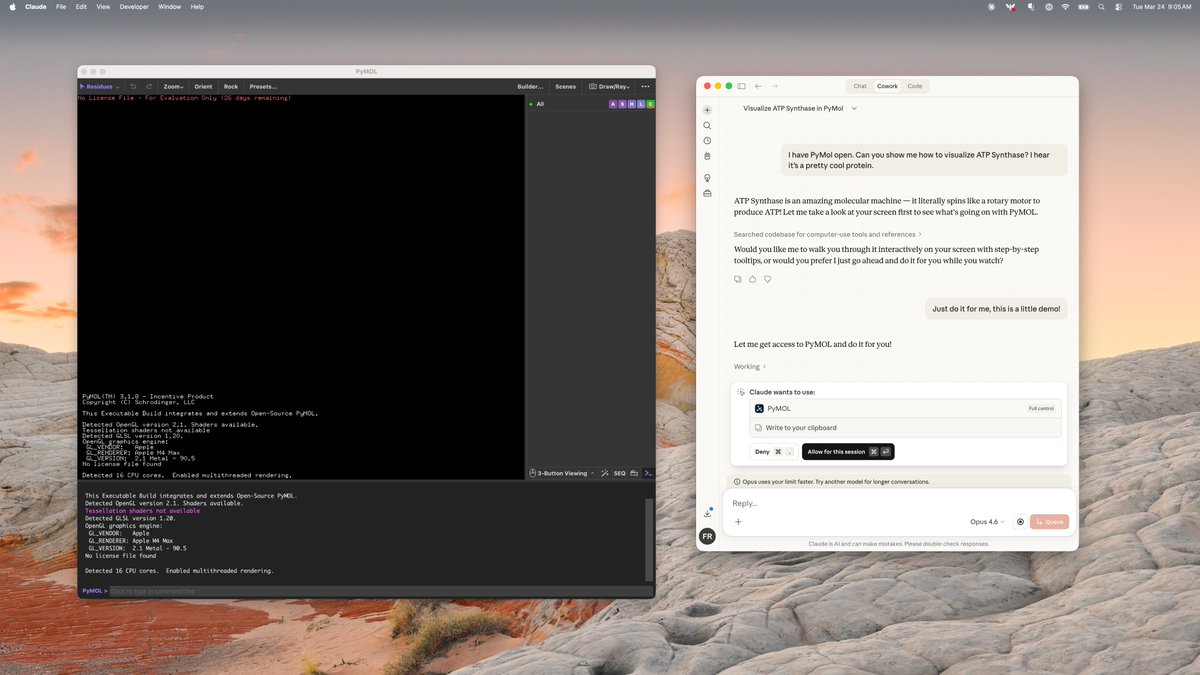This screenshot has height=675, width=1200.
Task: Toggle SEQ sequence viewer in PyMOL
Action: pyautogui.click(x=619, y=473)
